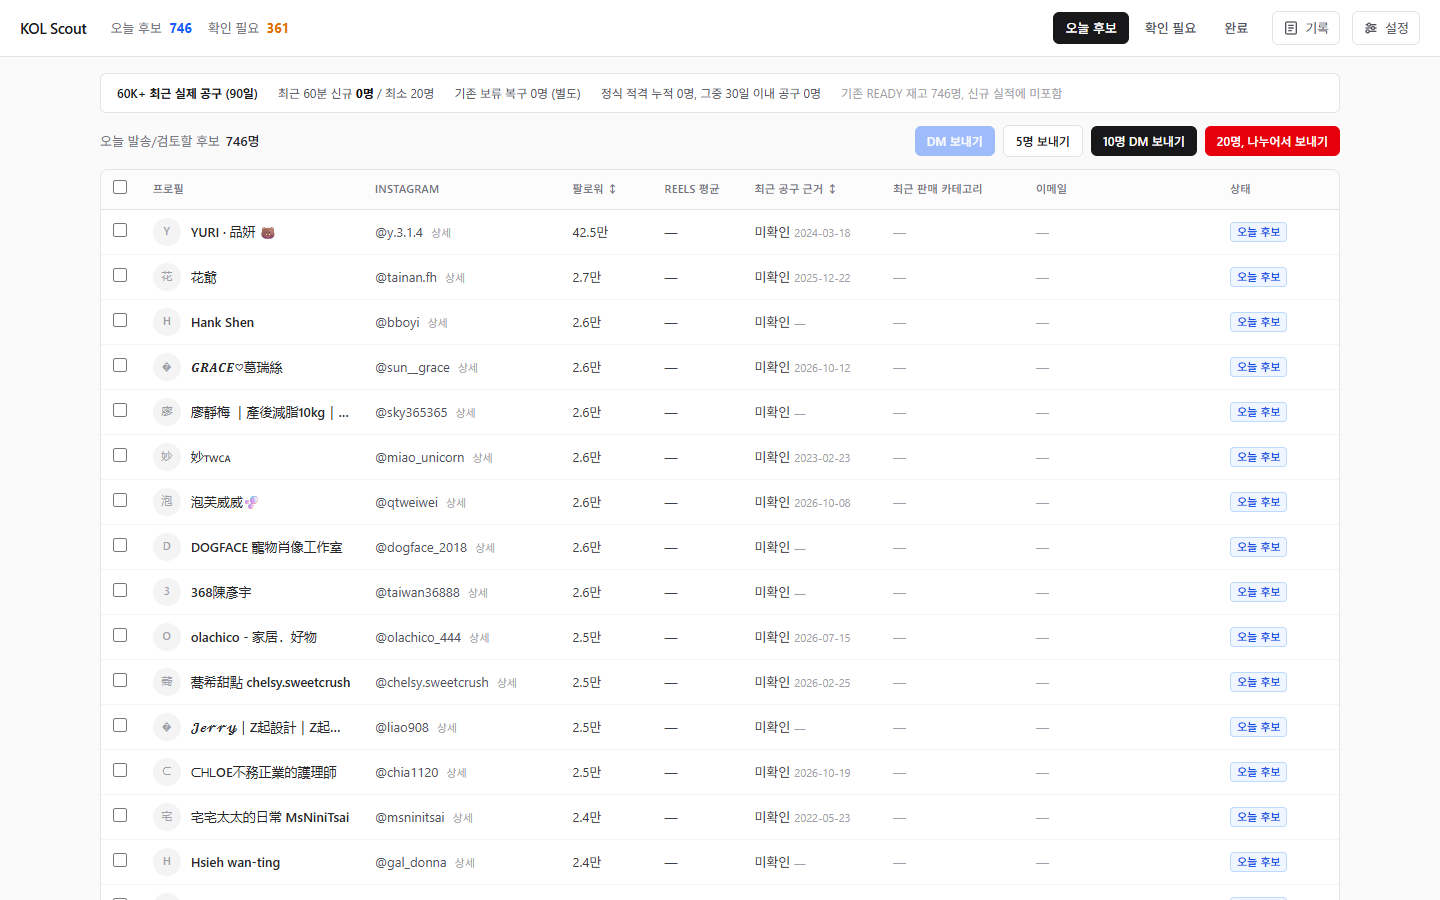Switch to 완료 tab

[1236, 28]
